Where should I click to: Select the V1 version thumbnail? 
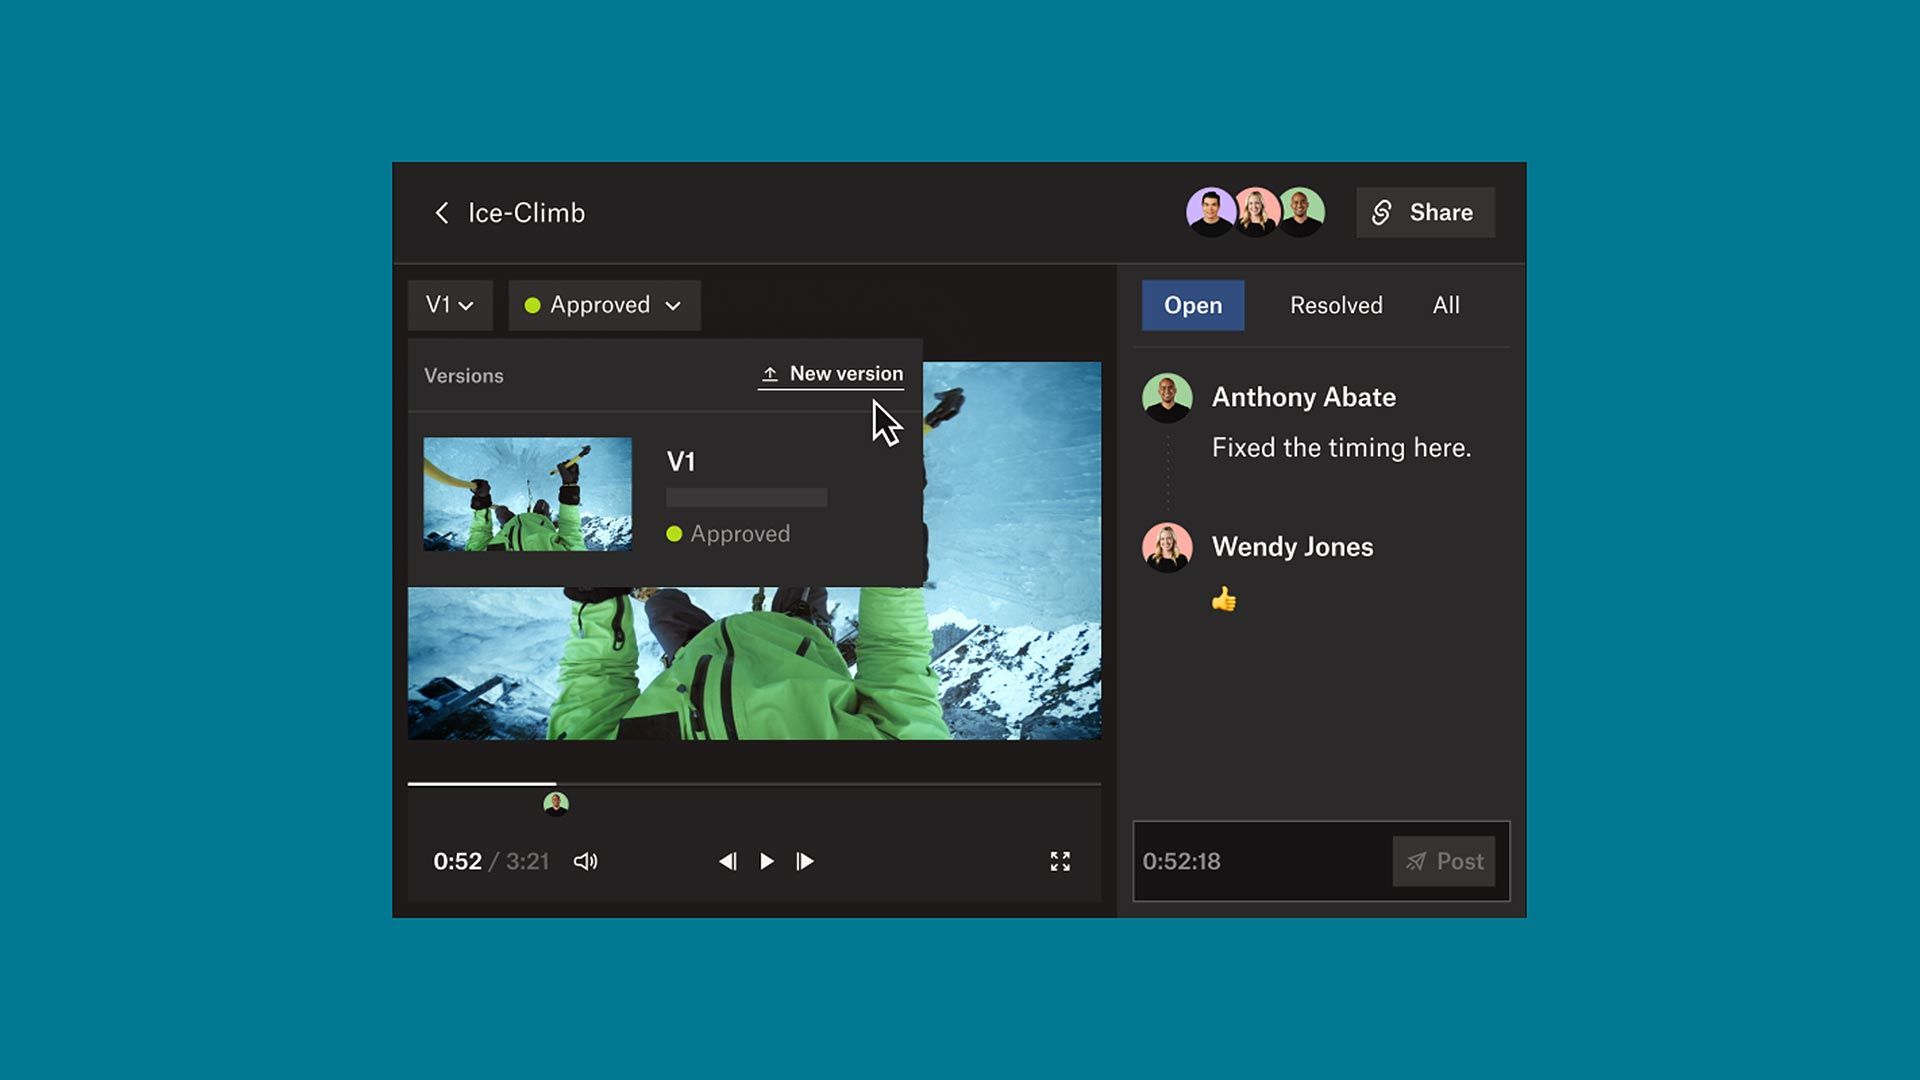(x=527, y=494)
